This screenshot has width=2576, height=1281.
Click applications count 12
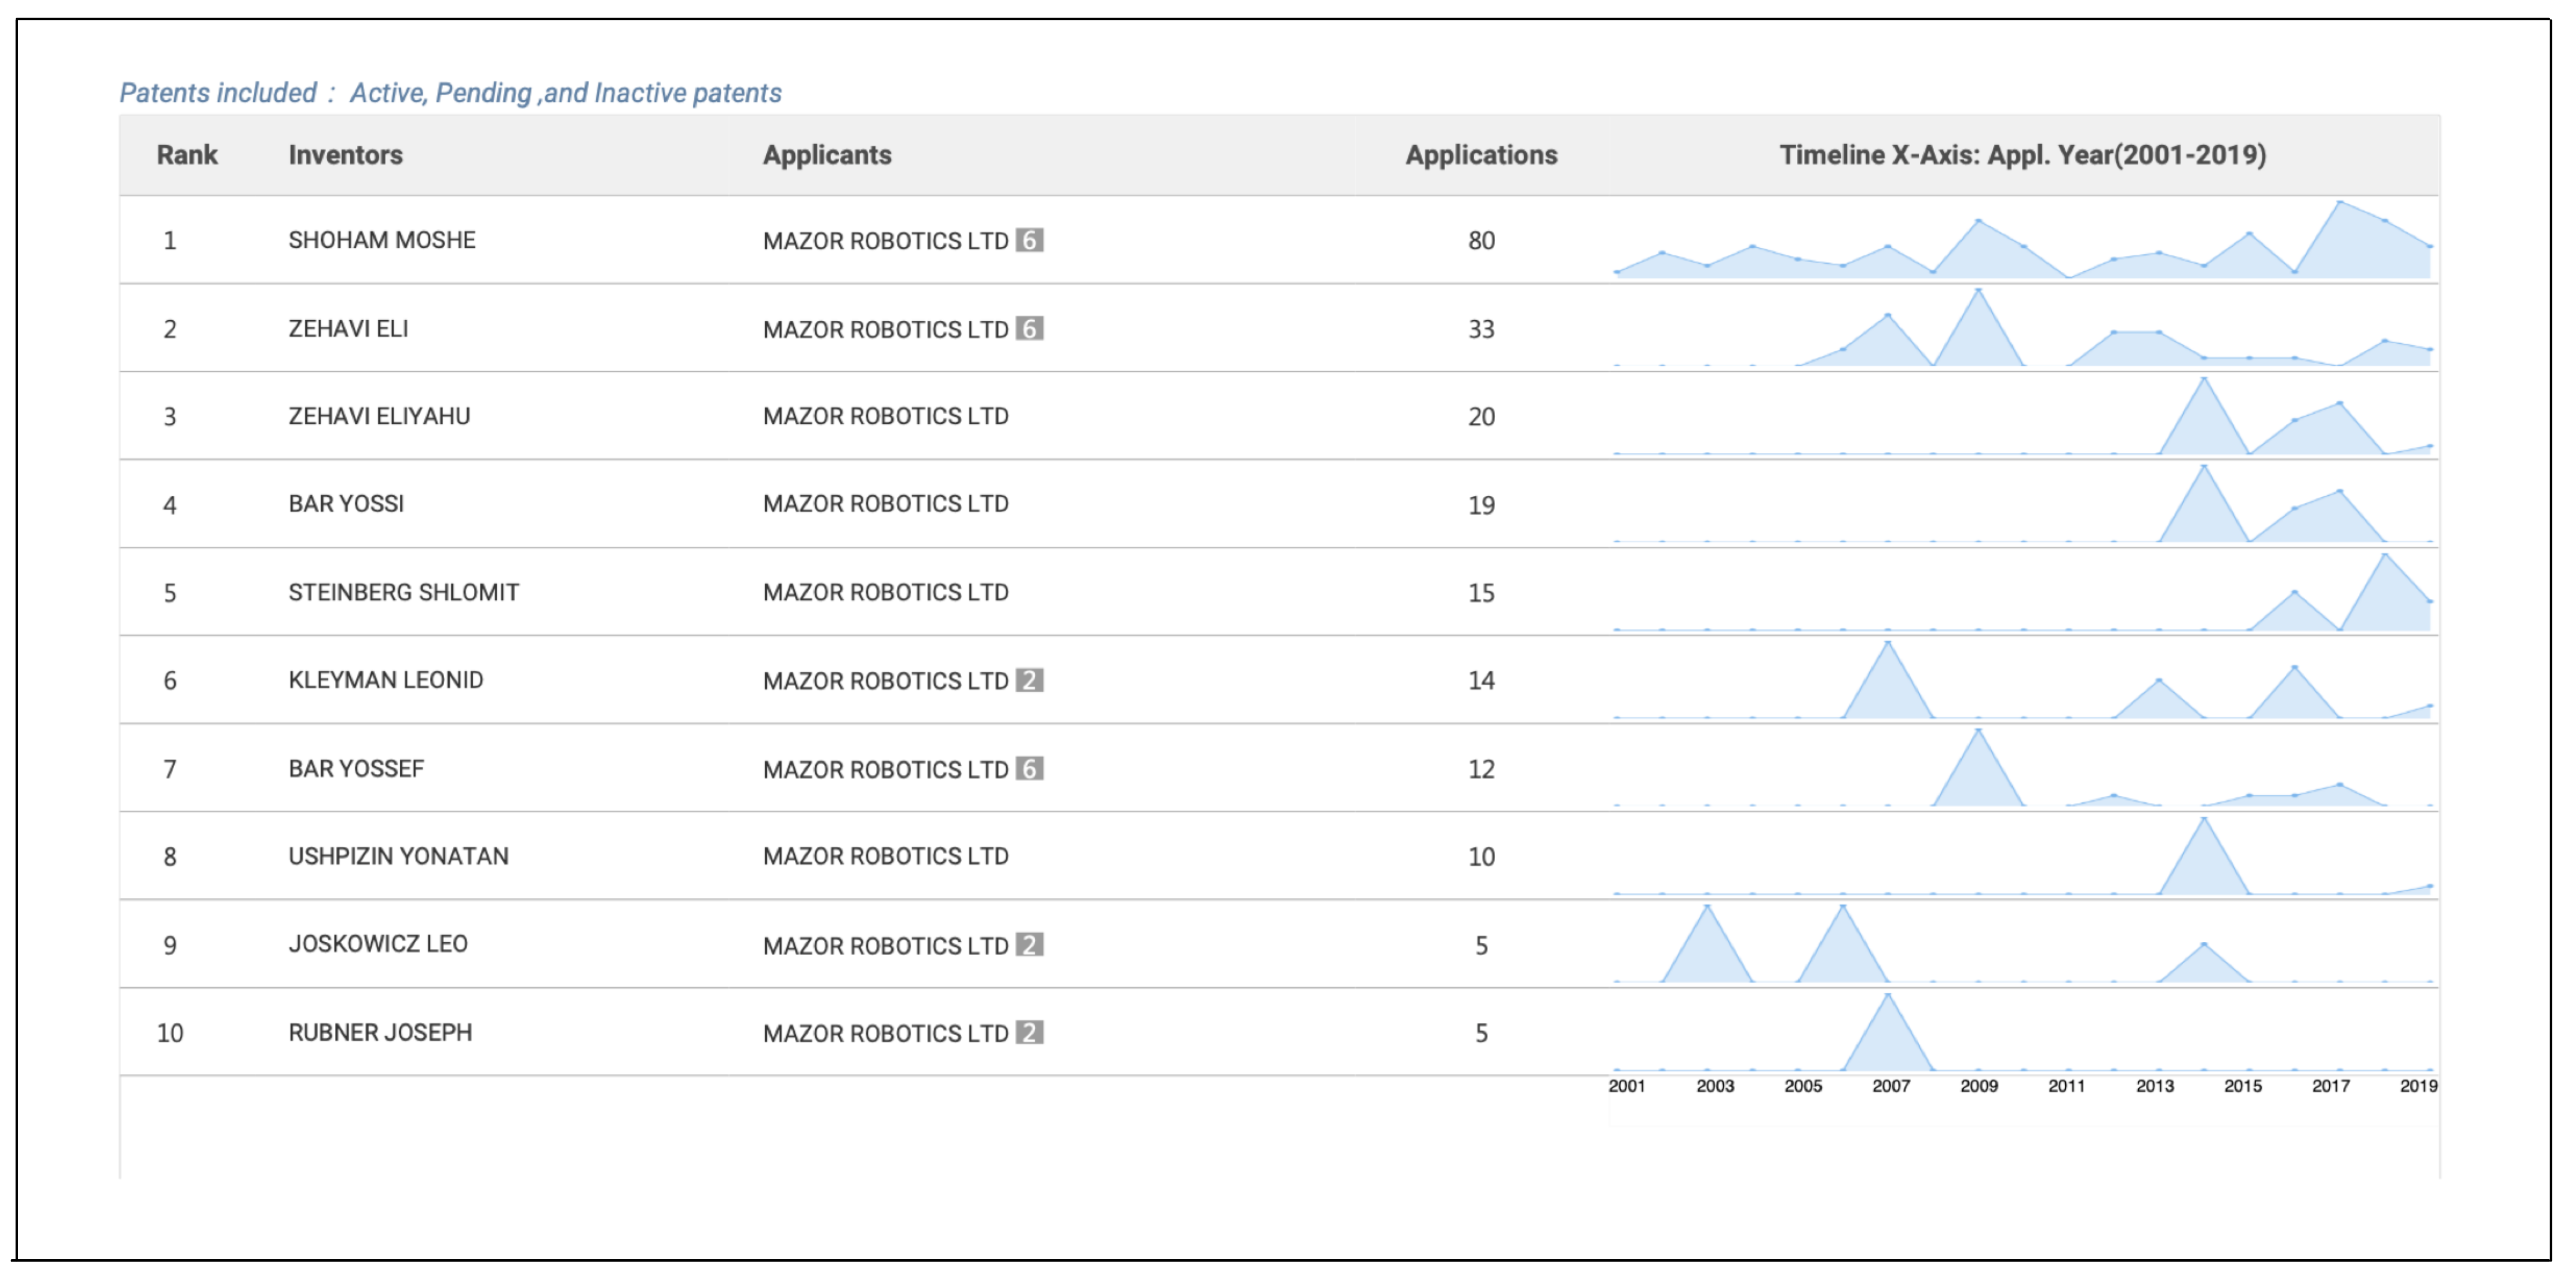(1481, 768)
